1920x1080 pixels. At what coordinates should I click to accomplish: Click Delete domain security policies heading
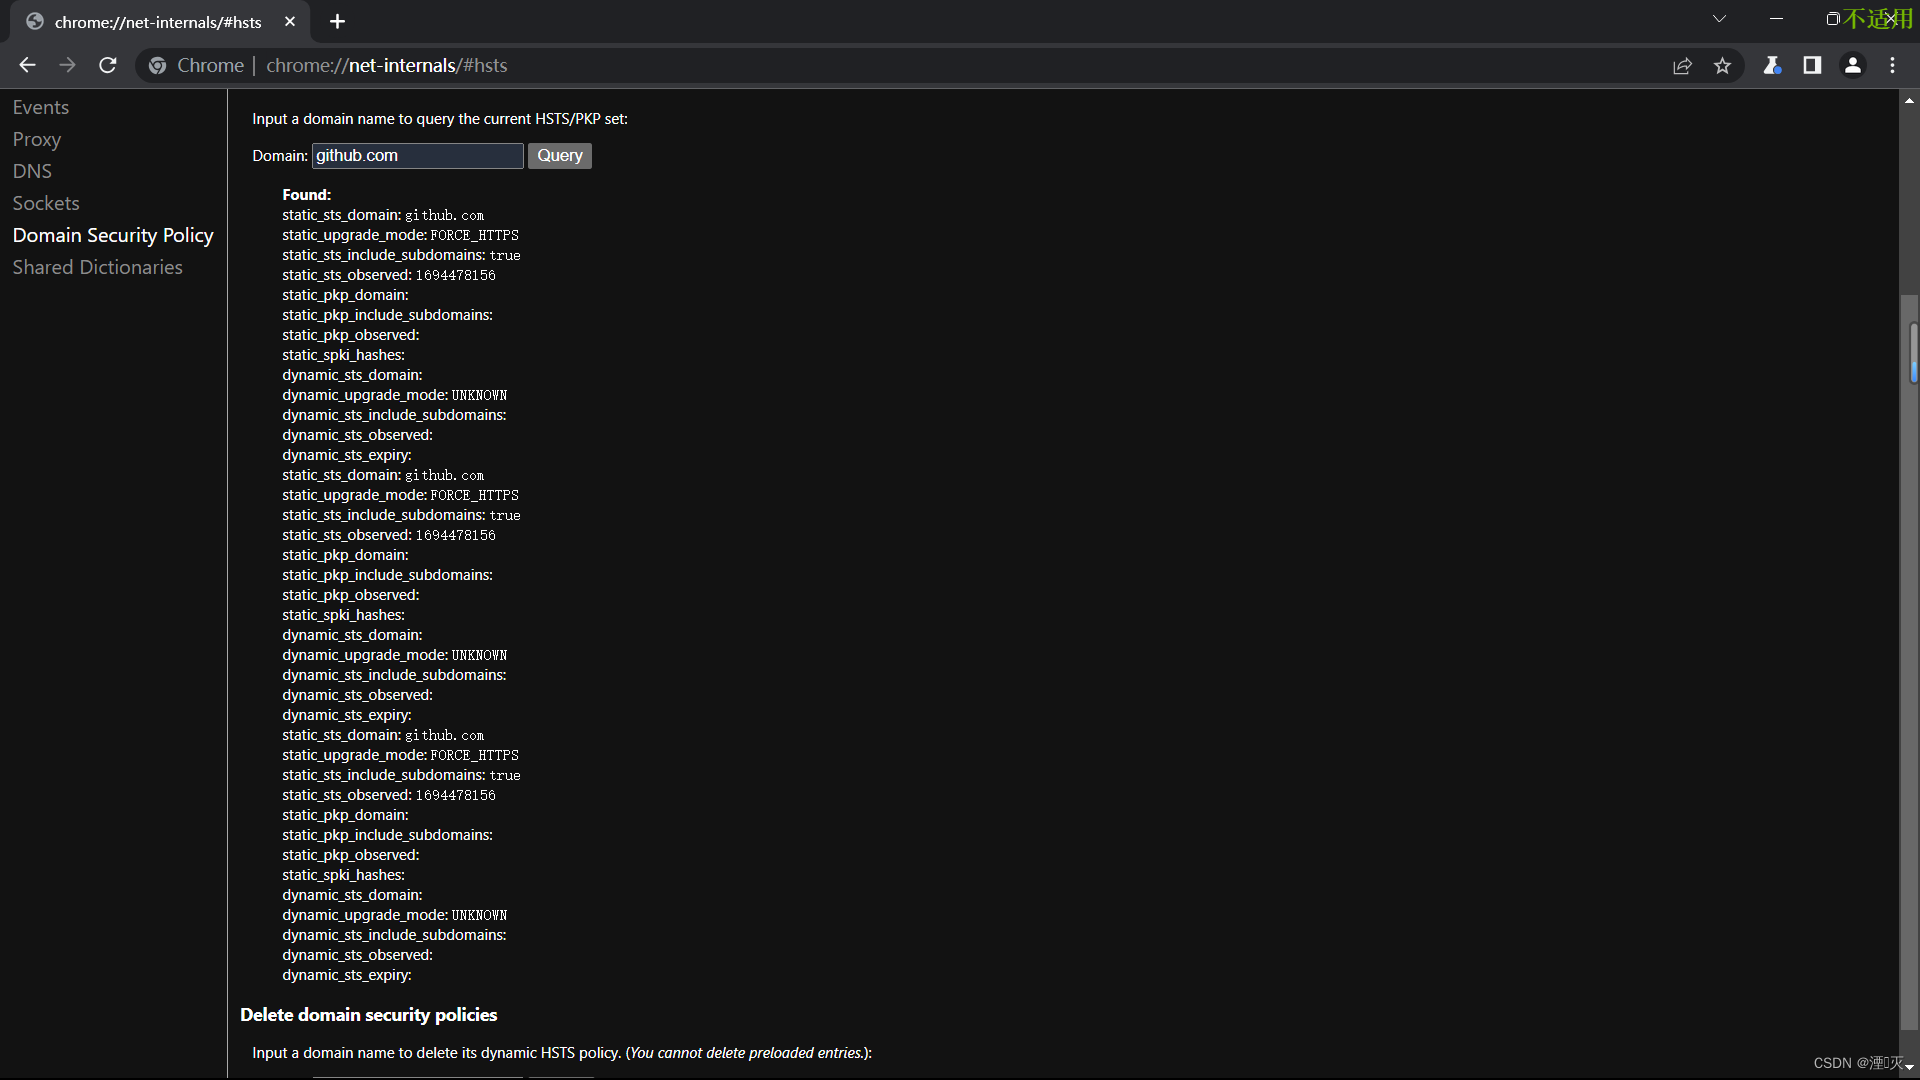(369, 1015)
